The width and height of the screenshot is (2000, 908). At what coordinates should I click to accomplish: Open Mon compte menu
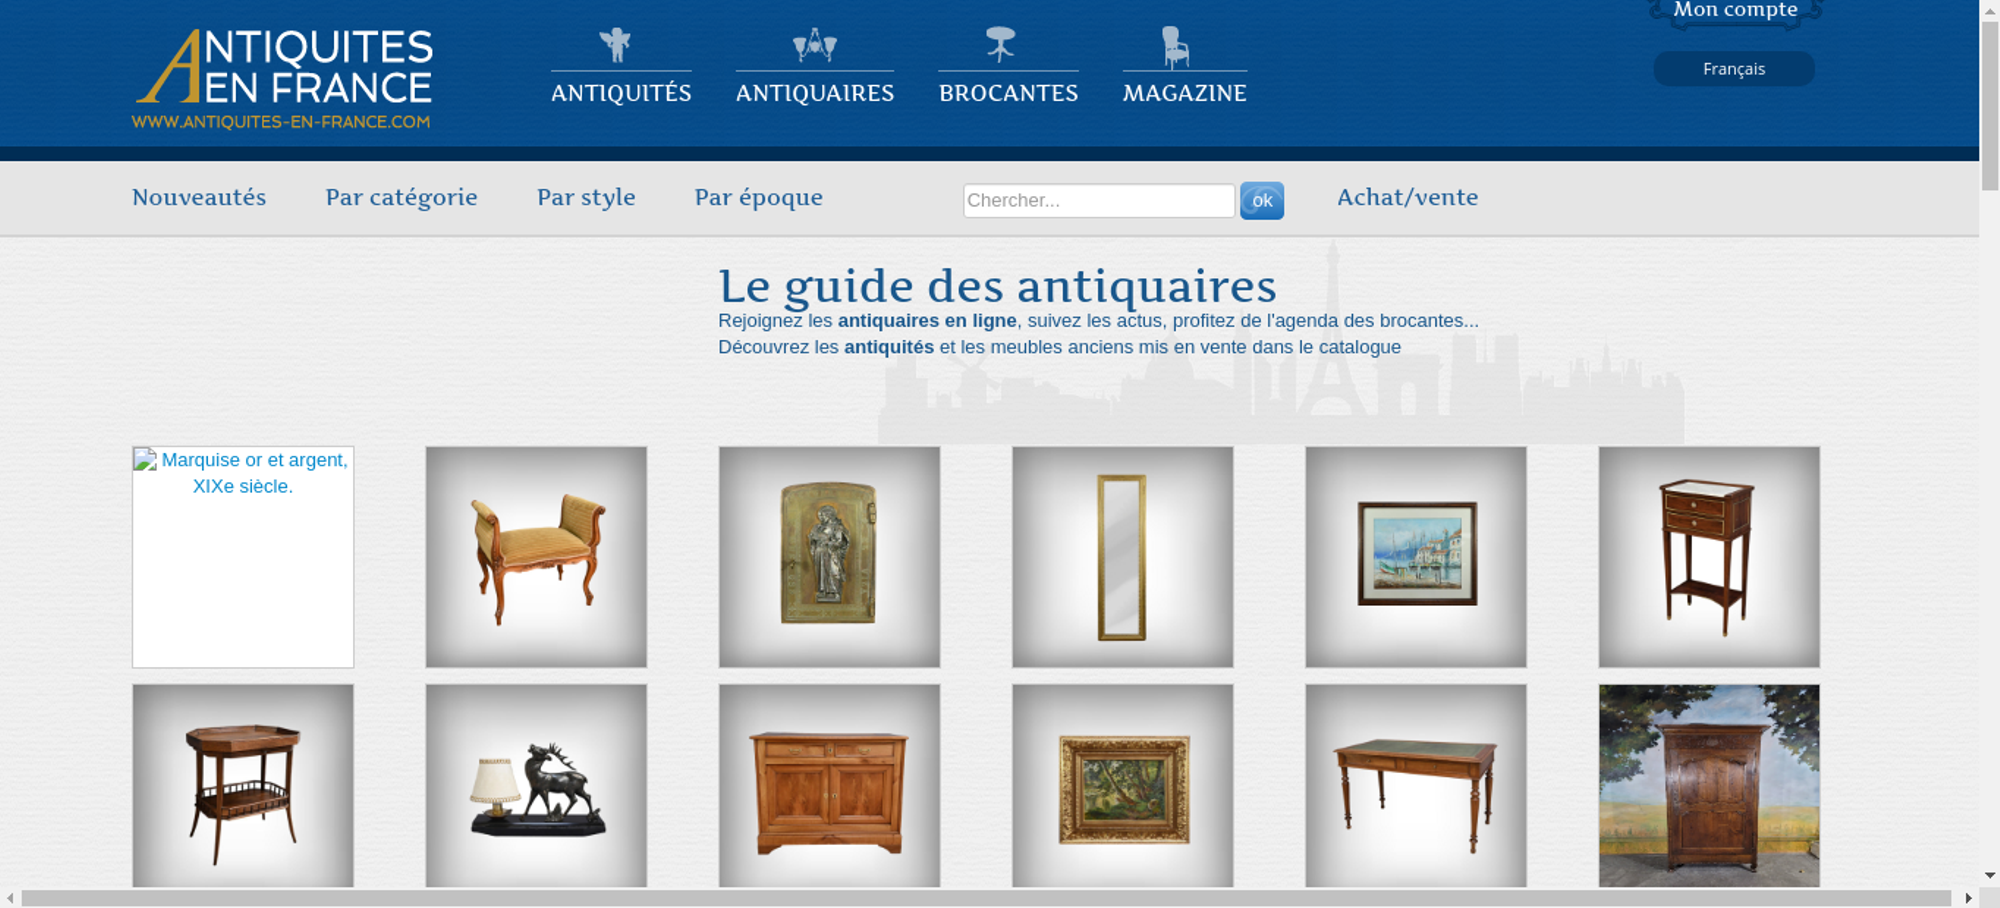tap(1735, 11)
